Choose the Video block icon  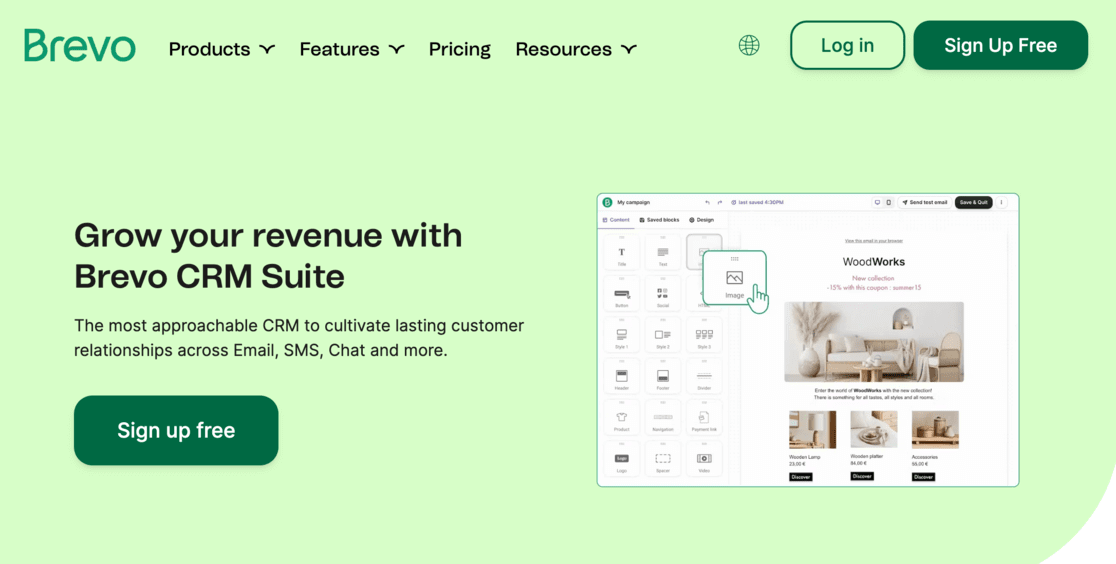click(704, 459)
